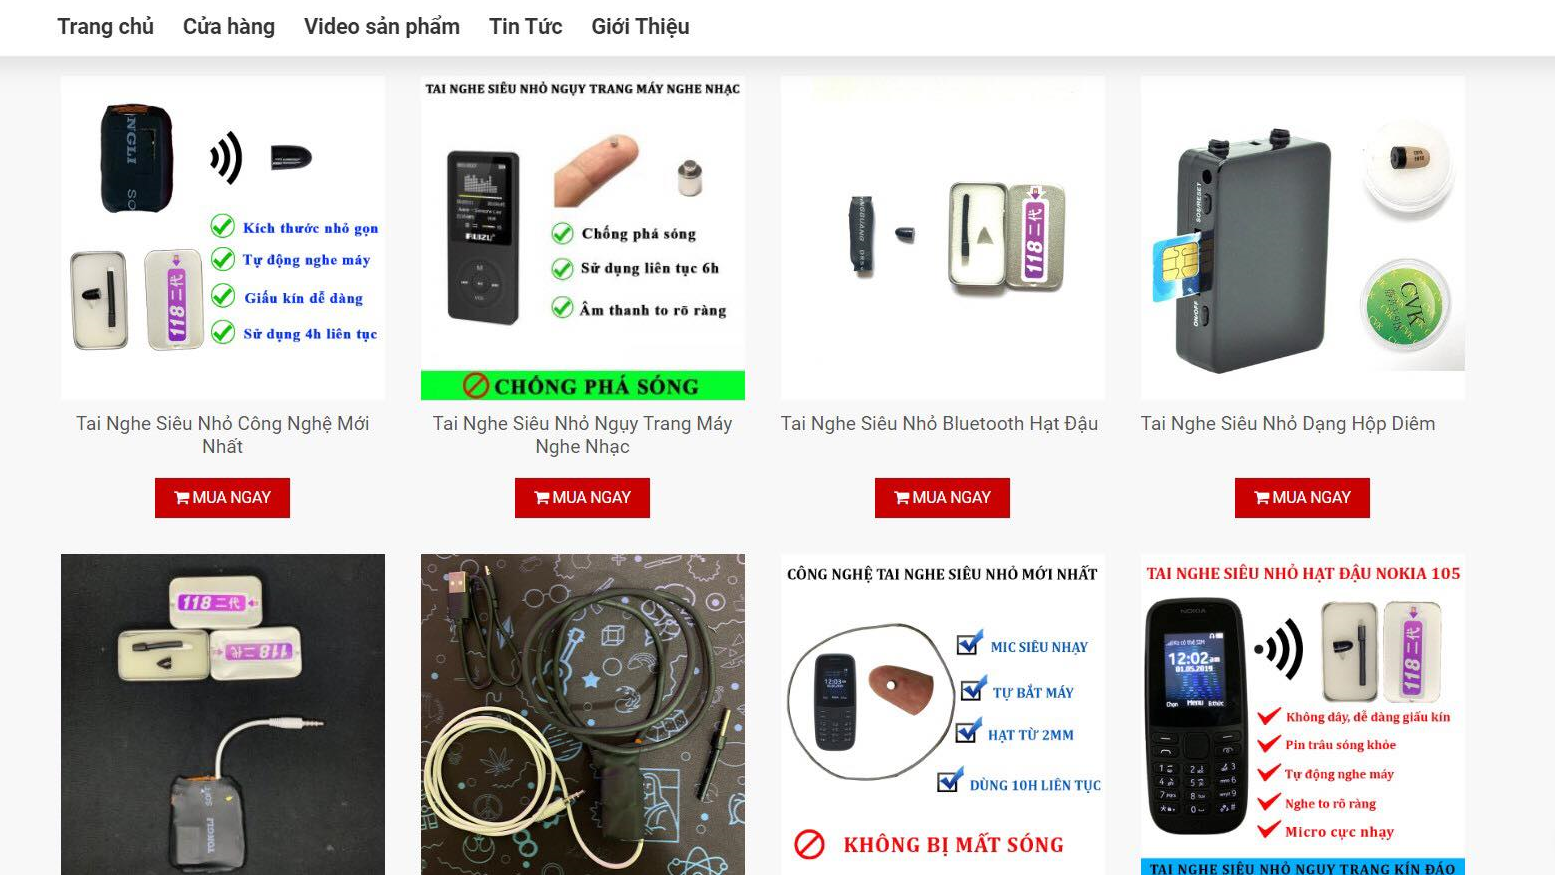Open Video sản phẩm in navigation
1555x875 pixels.
click(x=382, y=26)
